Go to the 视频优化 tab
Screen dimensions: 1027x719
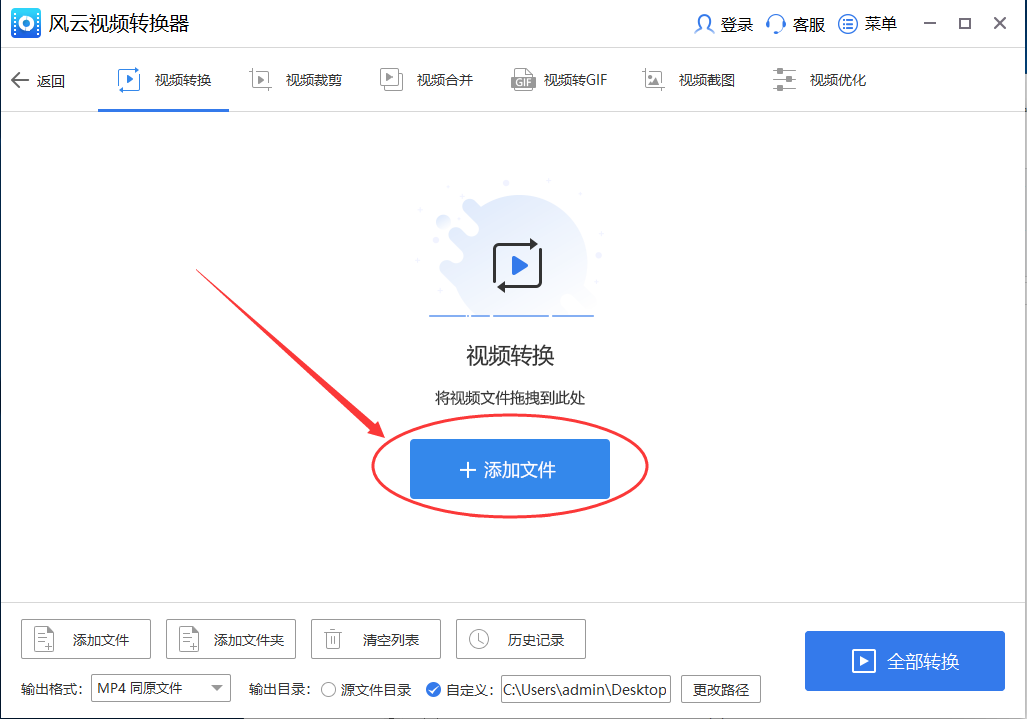click(x=819, y=80)
